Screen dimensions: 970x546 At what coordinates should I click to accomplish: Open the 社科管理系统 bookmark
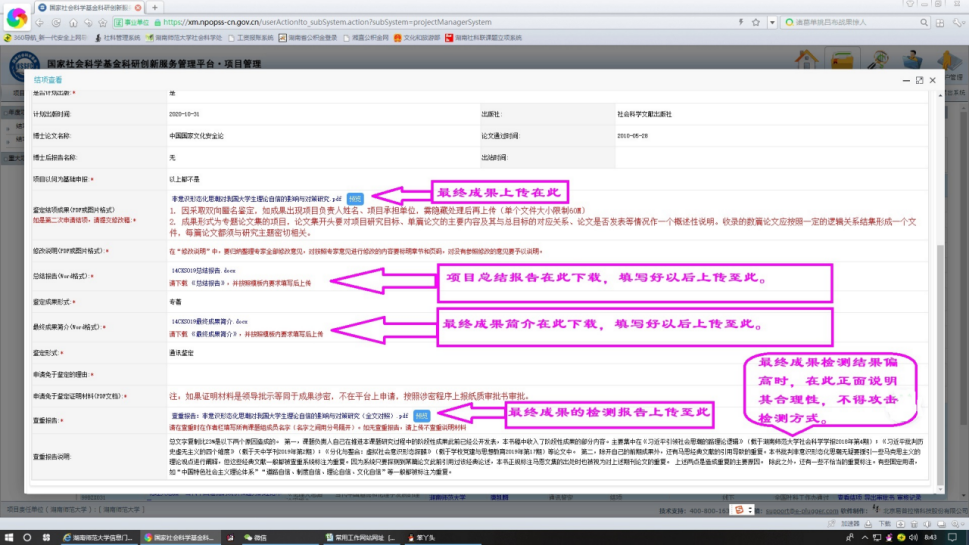(x=117, y=38)
